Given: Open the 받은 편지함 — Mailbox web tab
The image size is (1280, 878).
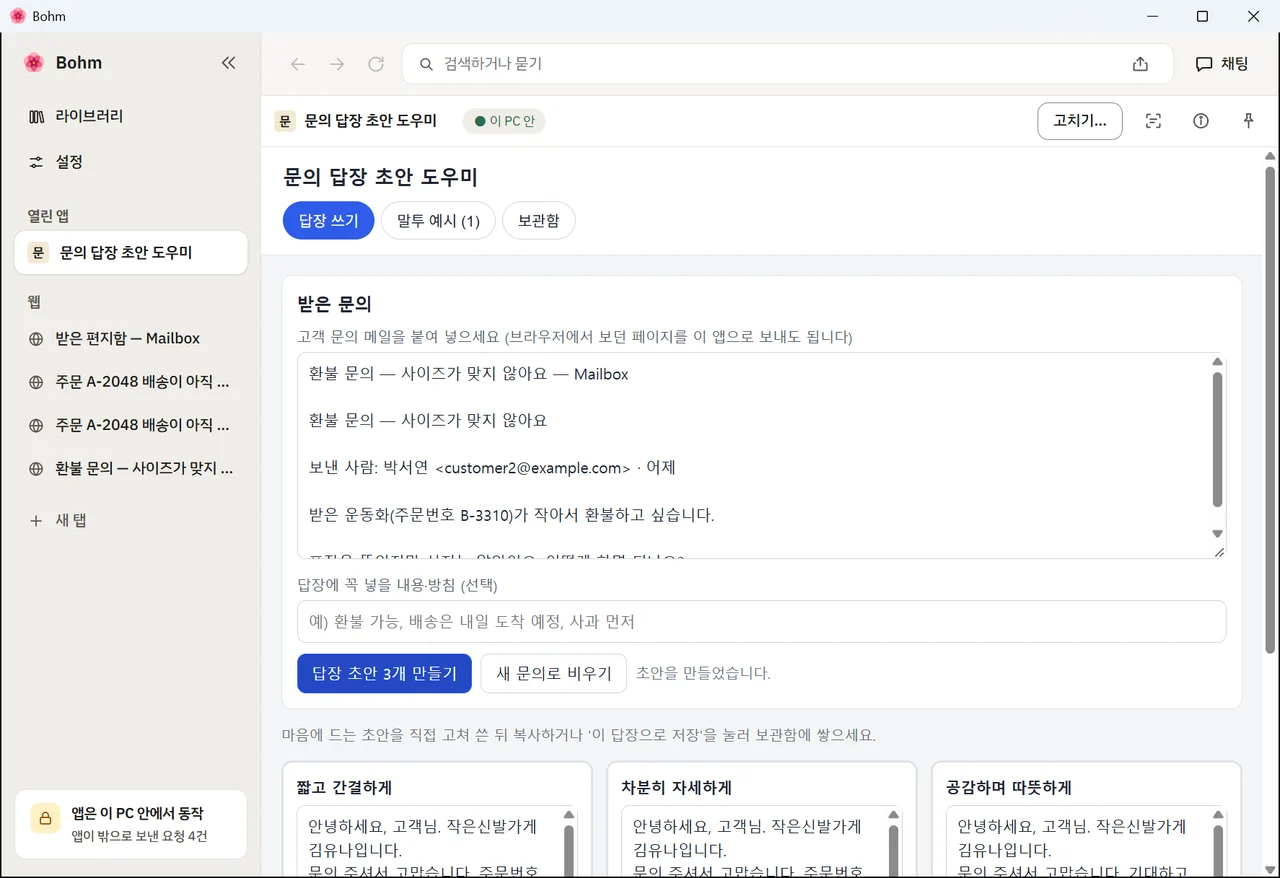Looking at the screenshot, I should coord(131,339).
